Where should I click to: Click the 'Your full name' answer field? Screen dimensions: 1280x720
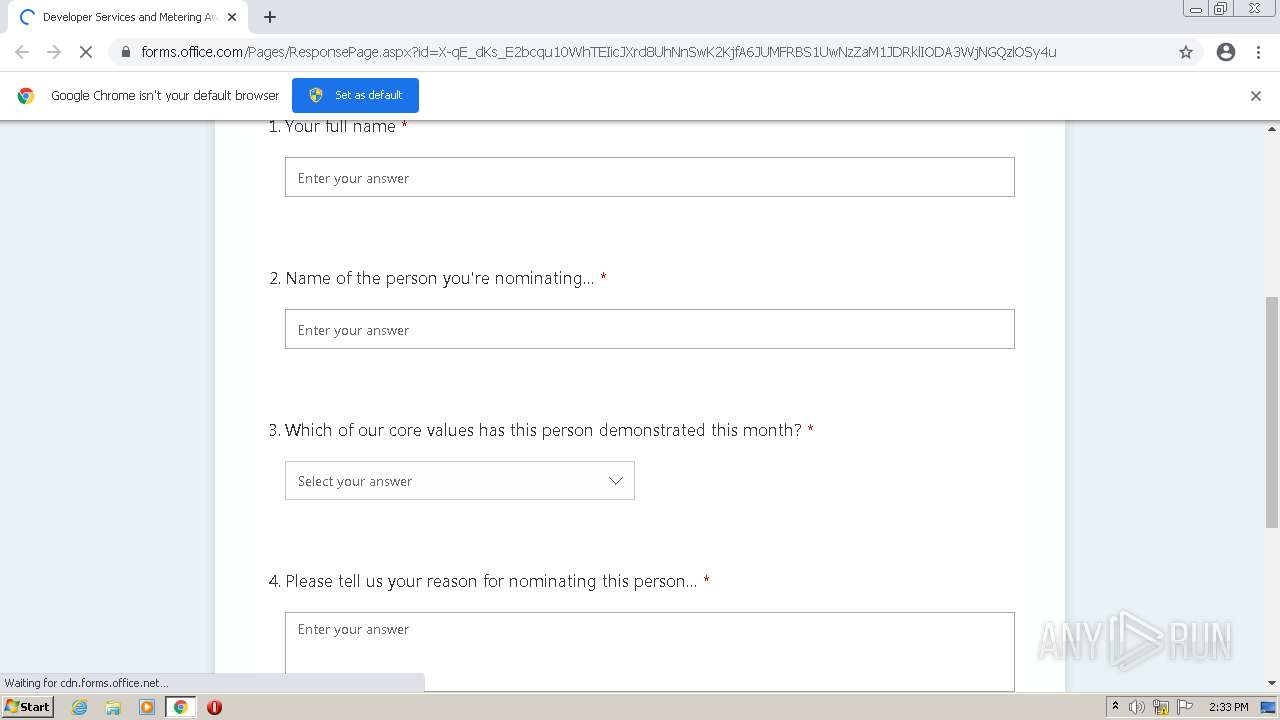(650, 177)
